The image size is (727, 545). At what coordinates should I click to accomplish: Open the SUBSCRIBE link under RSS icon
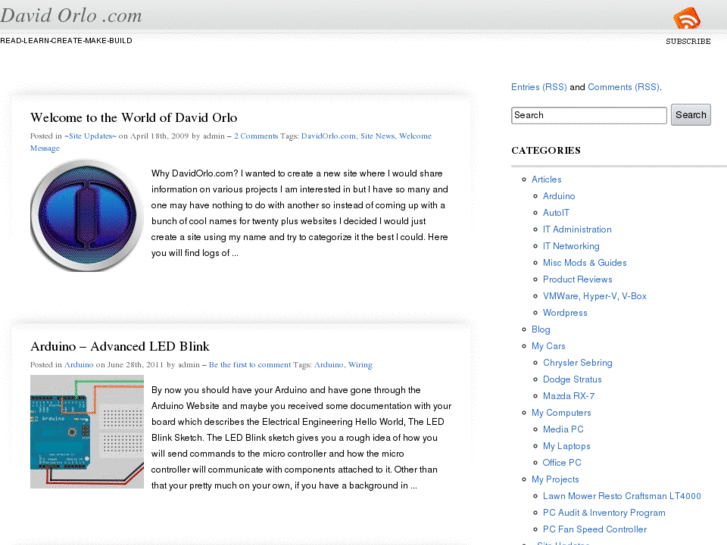tap(688, 41)
